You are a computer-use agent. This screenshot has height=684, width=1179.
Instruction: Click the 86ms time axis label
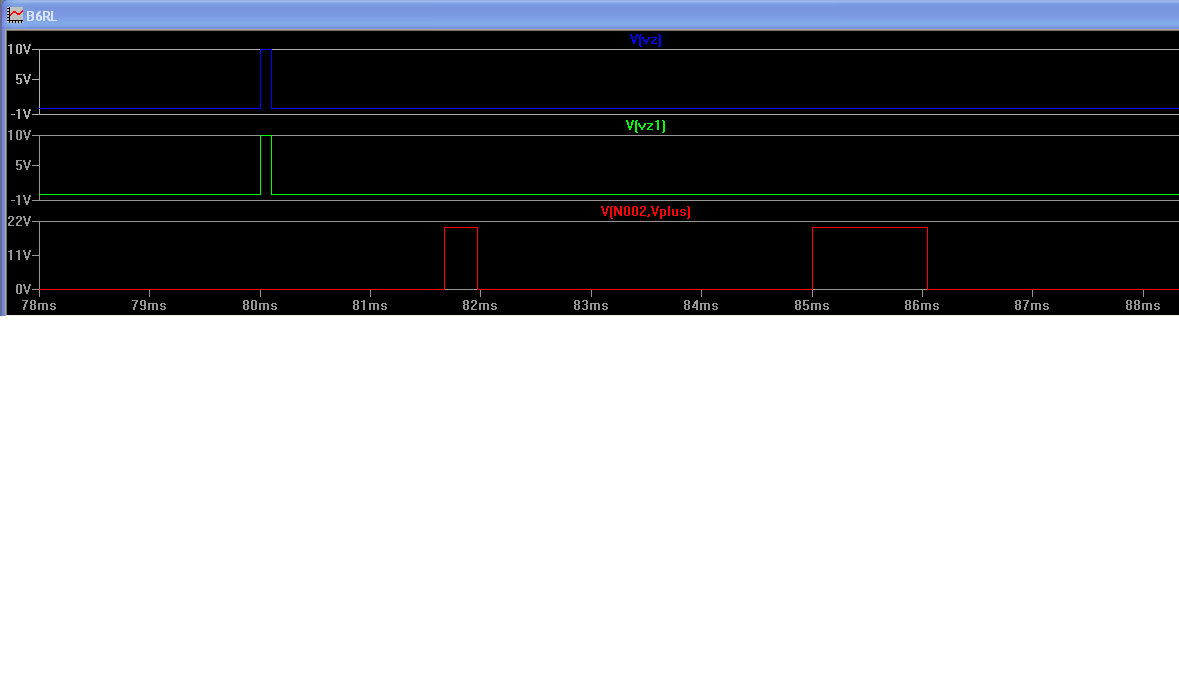922,305
